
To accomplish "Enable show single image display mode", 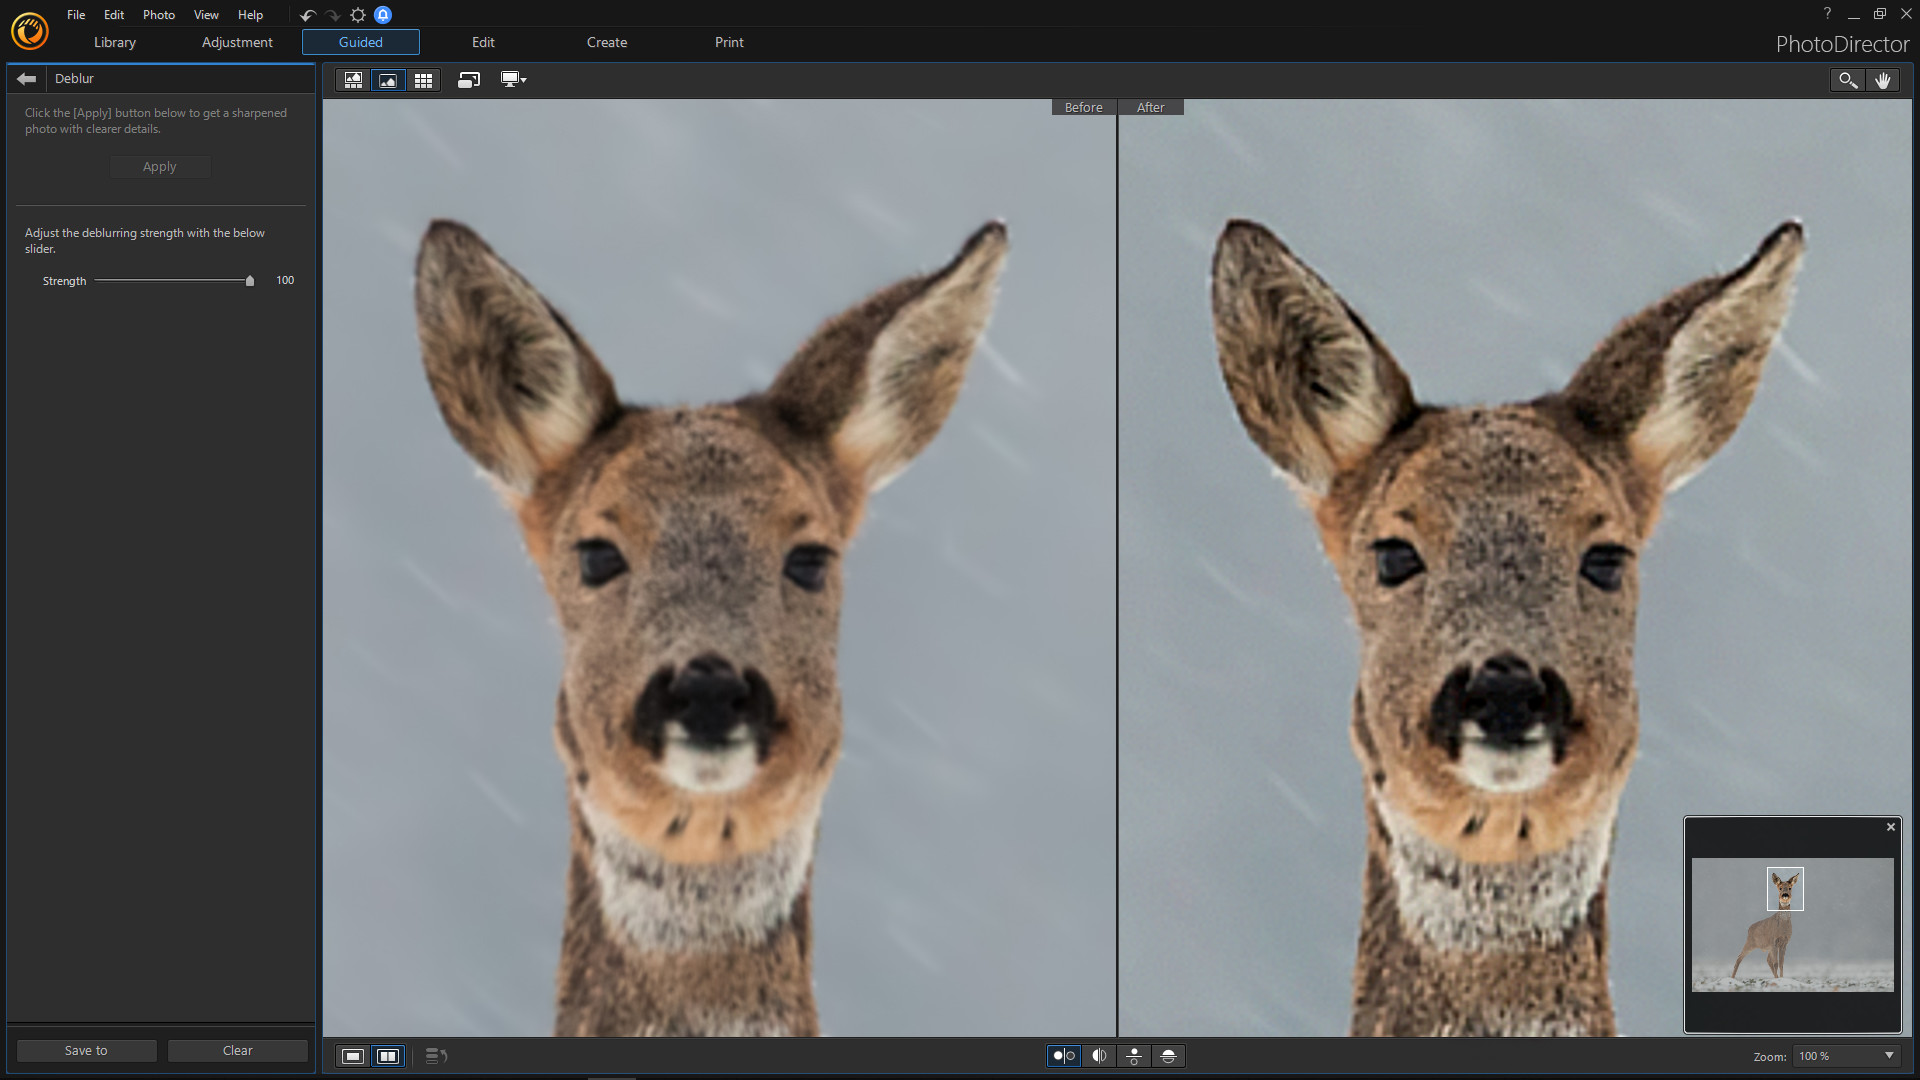I will click(352, 1056).
